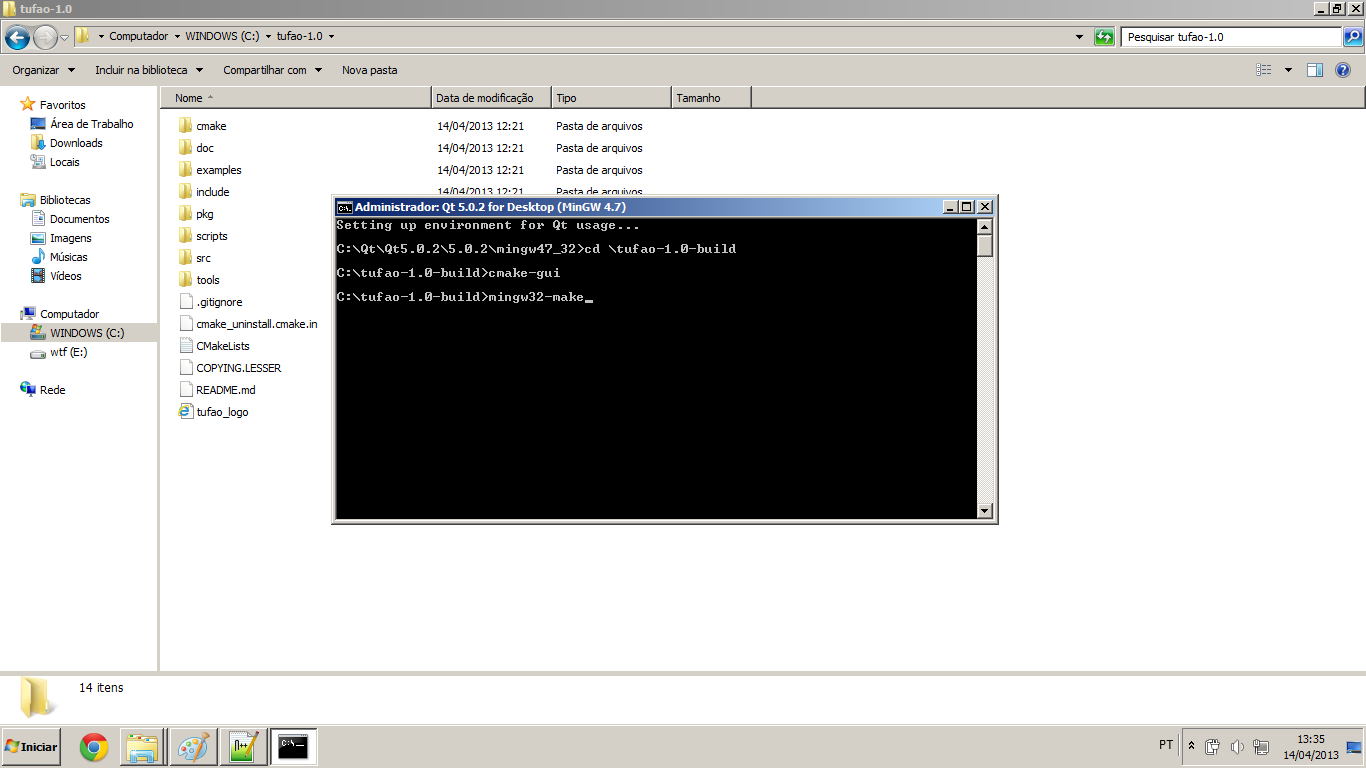Click the command prompt scrollbar down arrow
Screen dimensions: 1366x768
point(985,511)
